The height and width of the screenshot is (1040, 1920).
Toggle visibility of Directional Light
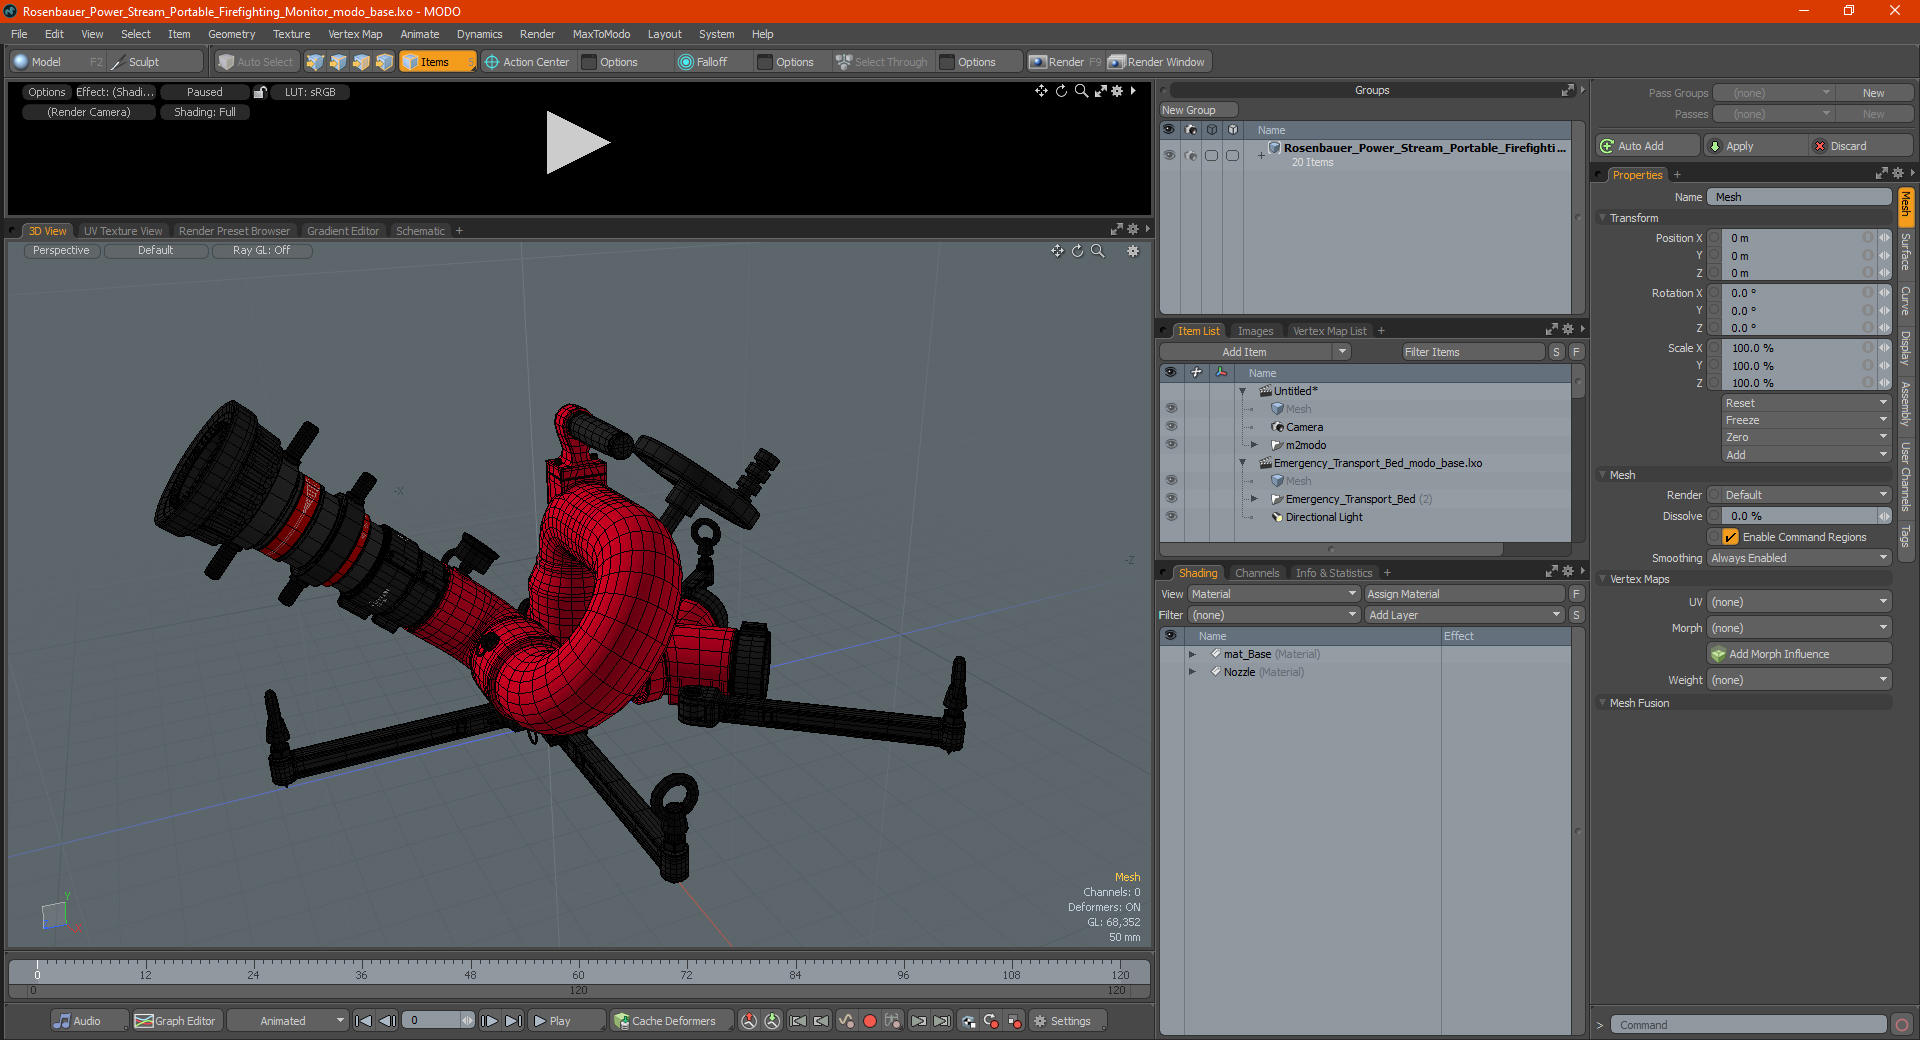point(1171,517)
